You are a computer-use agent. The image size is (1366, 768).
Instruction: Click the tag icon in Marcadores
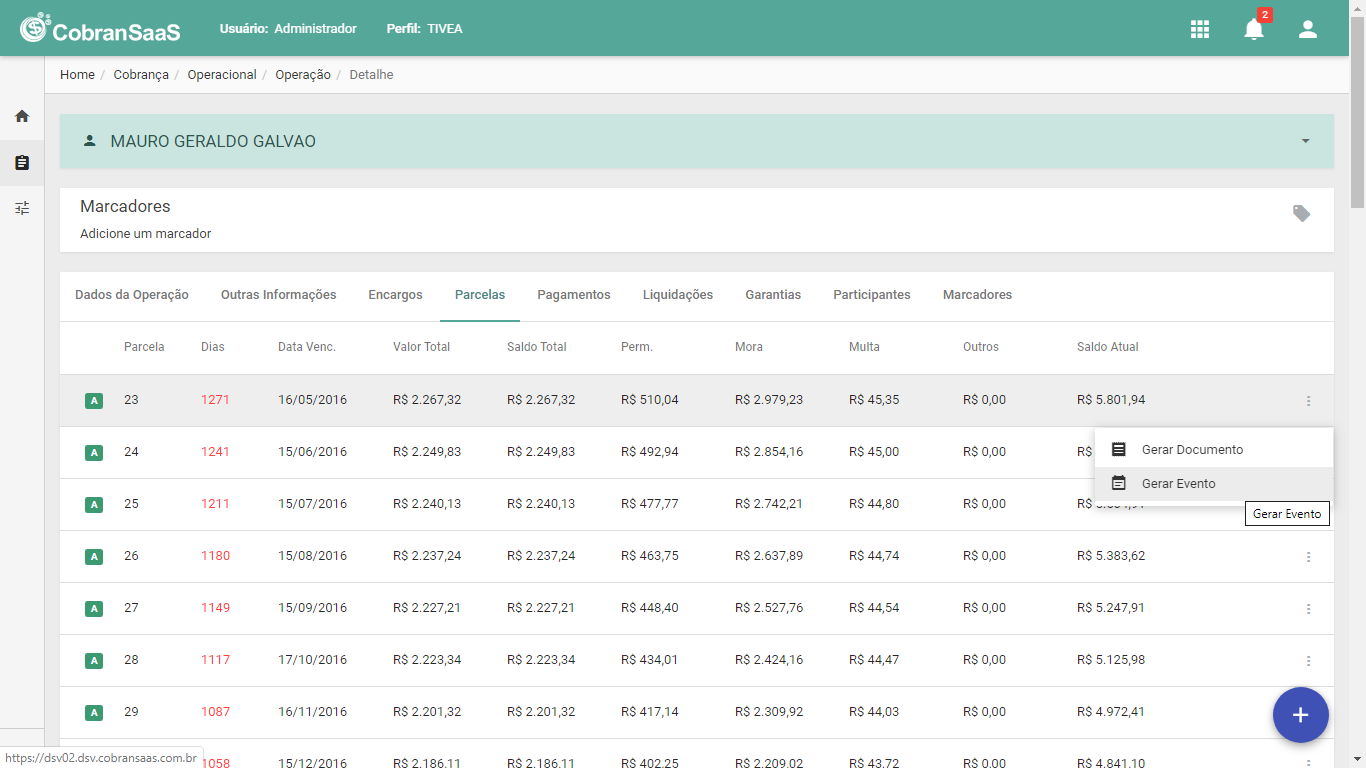tap(1301, 213)
